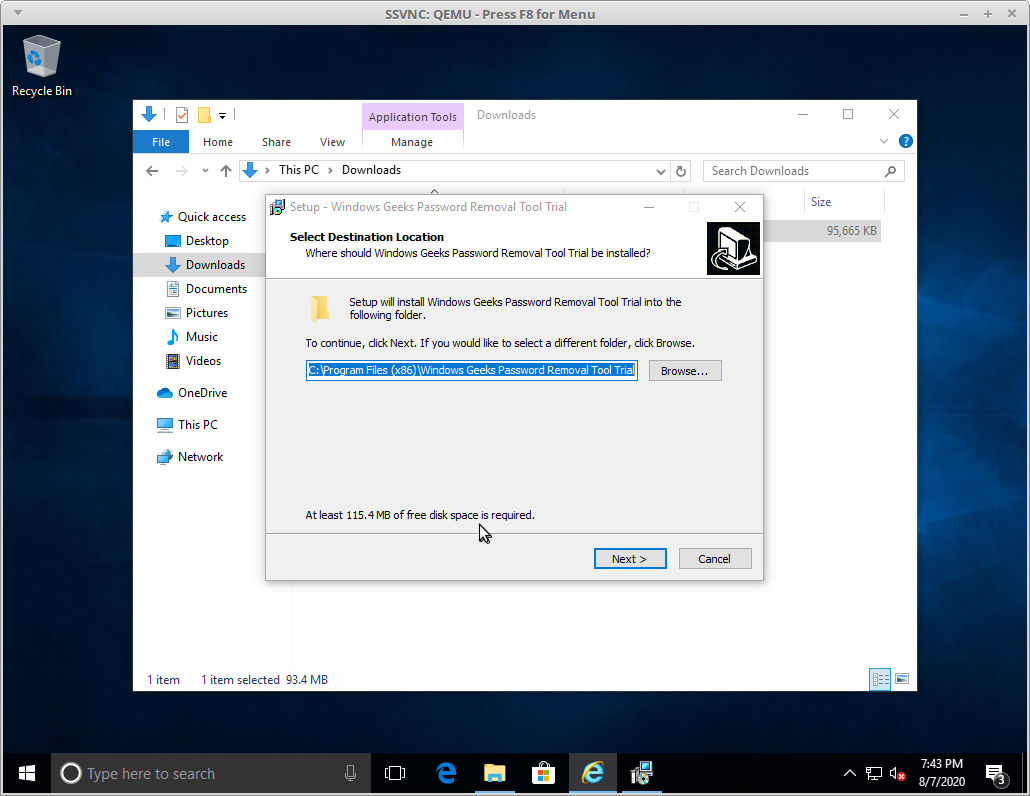Close the Setup dialog
Screen dimensions: 1030x796
[x=740, y=208]
